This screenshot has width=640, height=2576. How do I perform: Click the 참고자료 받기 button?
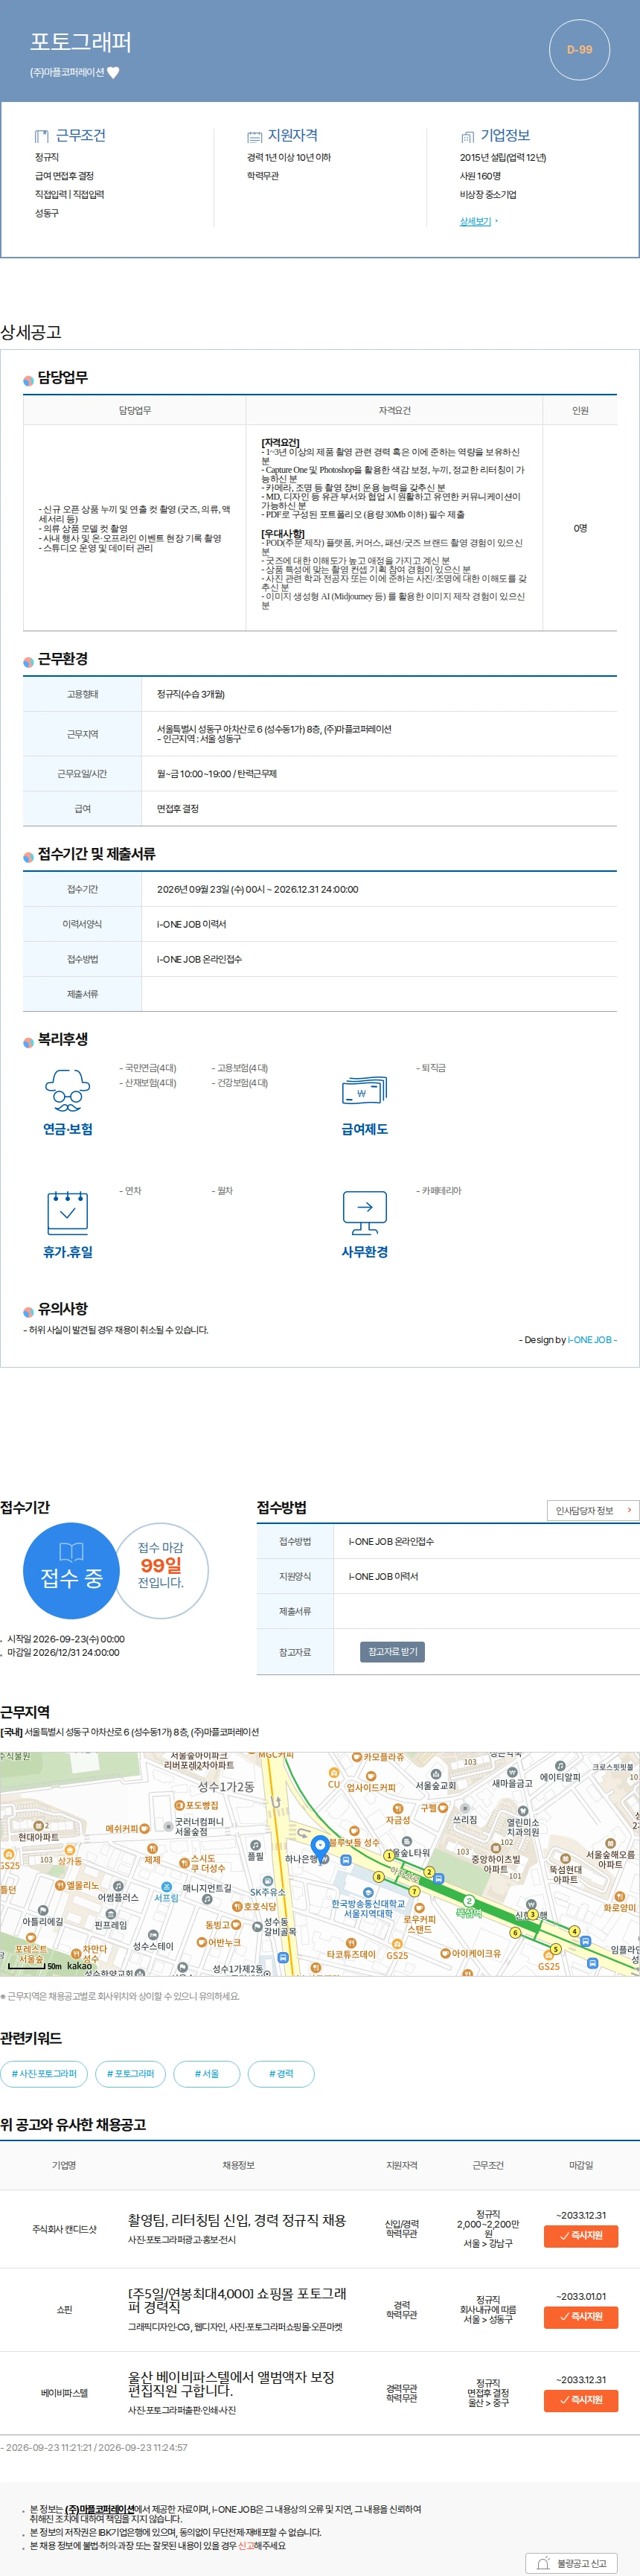[x=392, y=1652]
